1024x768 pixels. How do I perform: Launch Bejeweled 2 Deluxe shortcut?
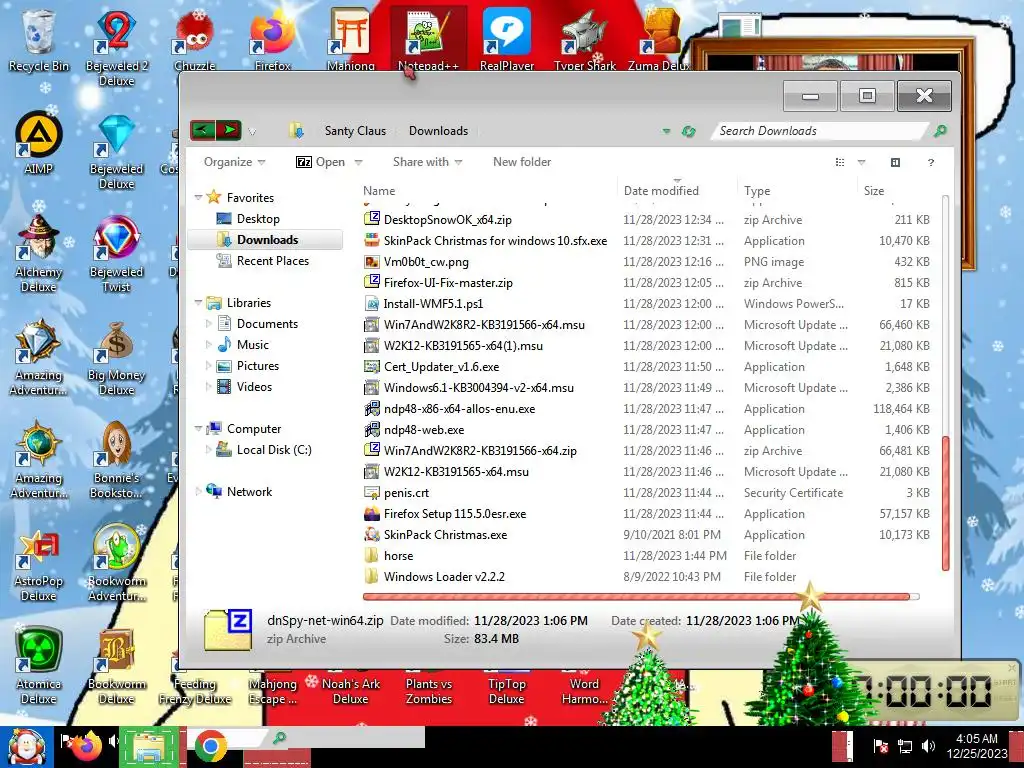pyautogui.click(x=116, y=47)
